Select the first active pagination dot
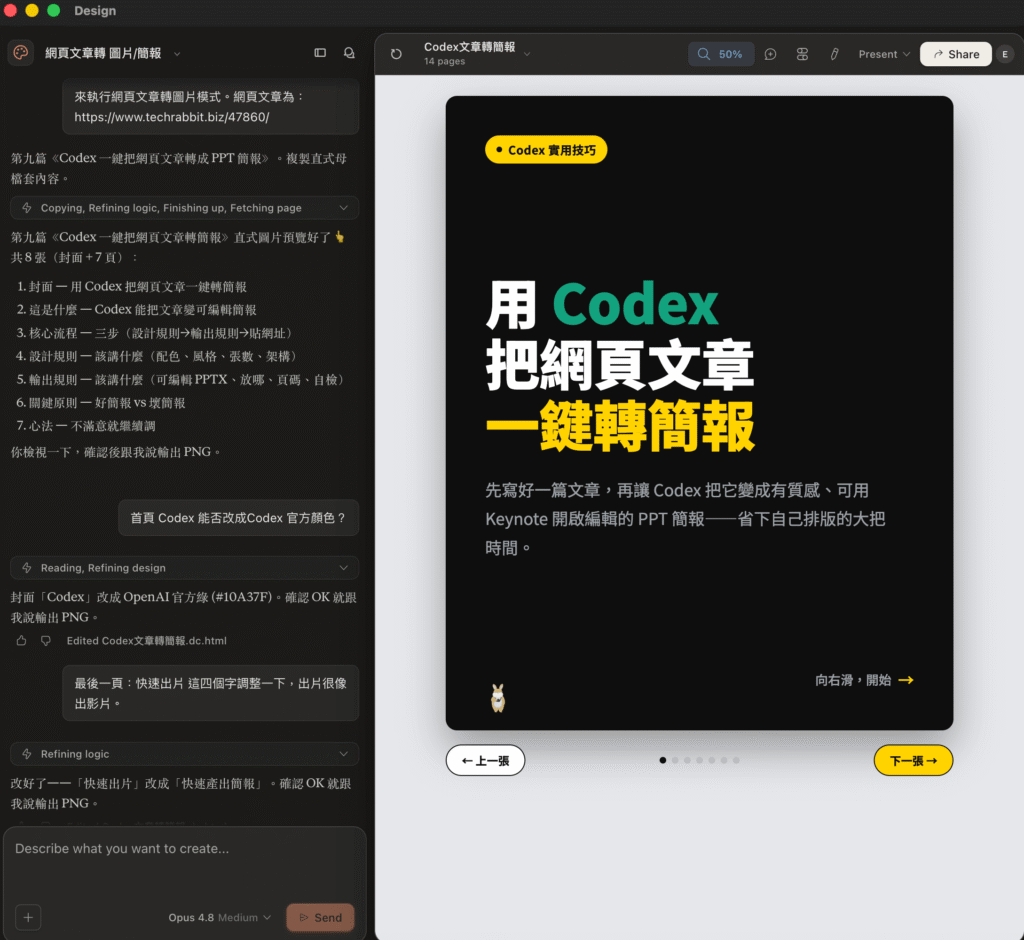Image resolution: width=1024 pixels, height=940 pixels. 663,760
